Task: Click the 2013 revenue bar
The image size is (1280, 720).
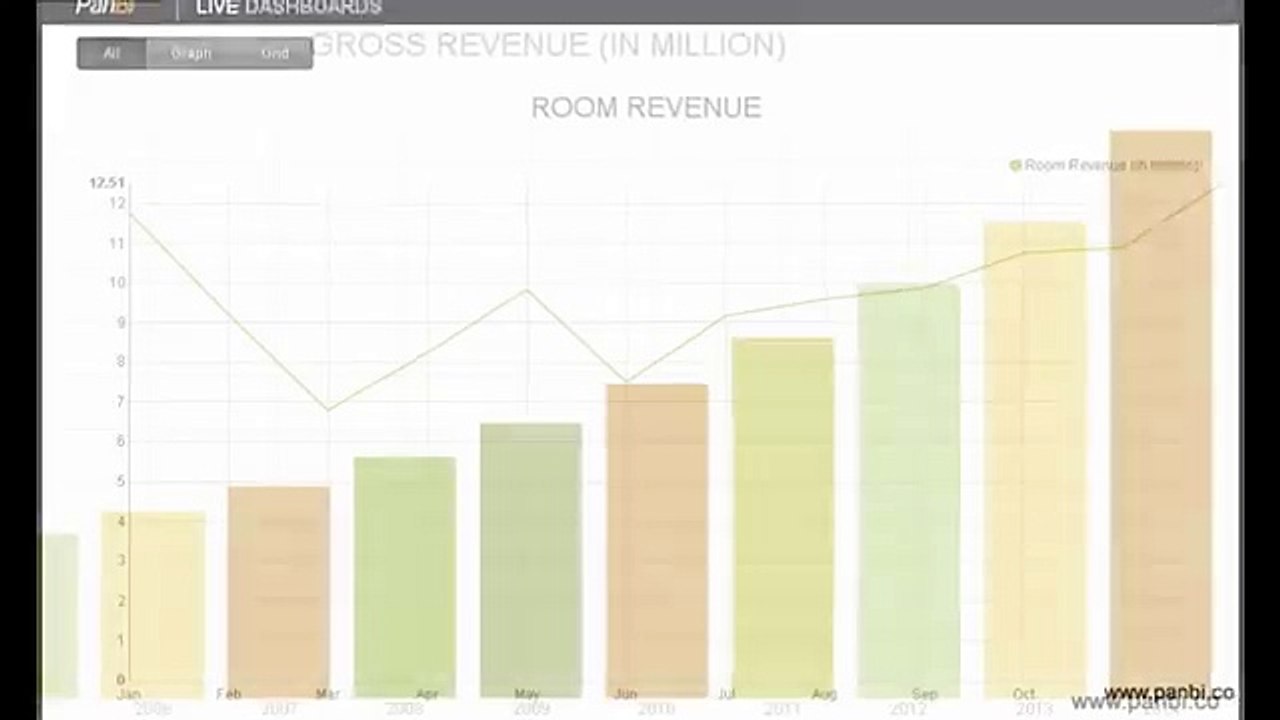Action: pos(1035,460)
